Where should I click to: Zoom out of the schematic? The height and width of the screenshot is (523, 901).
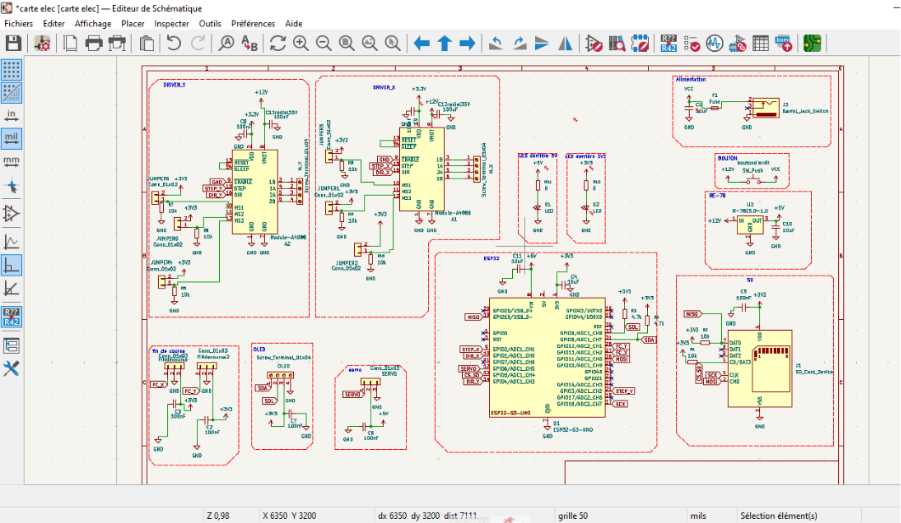(324, 43)
